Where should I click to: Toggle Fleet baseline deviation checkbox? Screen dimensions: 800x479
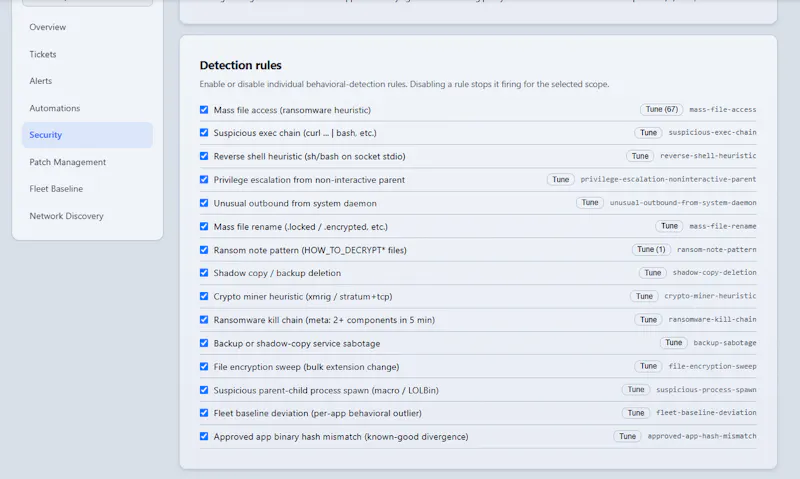[x=204, y=413]
